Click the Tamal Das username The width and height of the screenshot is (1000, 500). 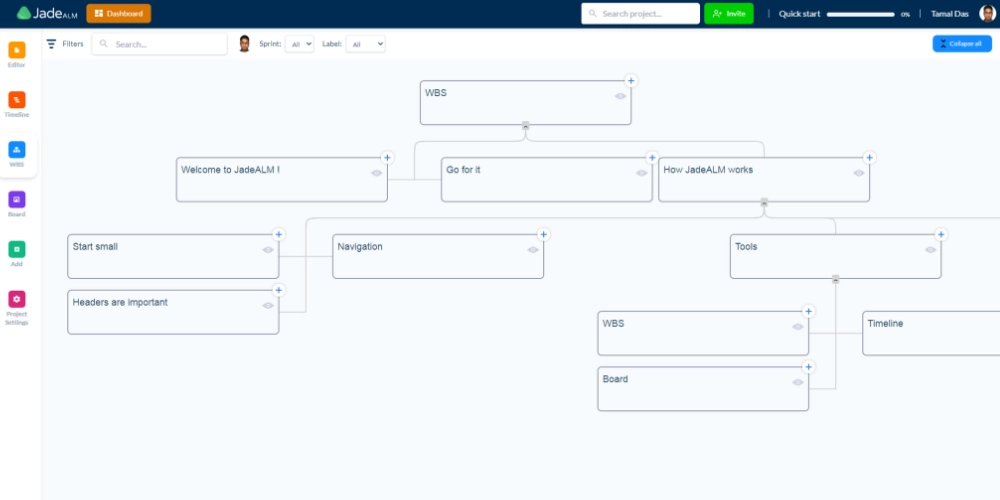point(950,13)
